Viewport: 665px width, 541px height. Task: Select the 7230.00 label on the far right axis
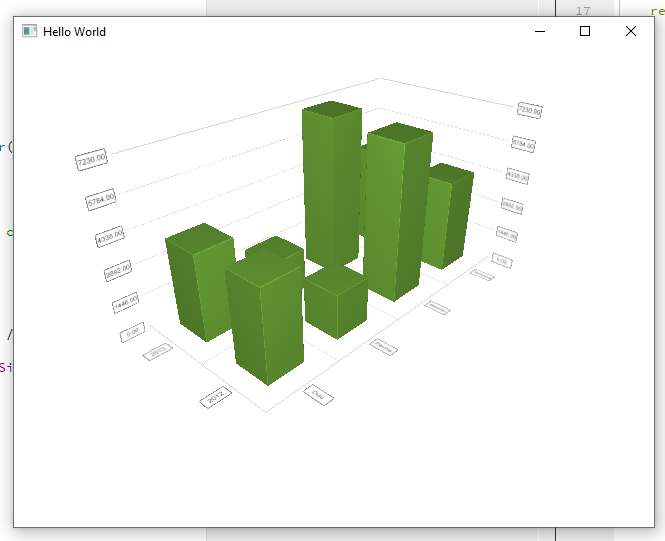point(529,110)
